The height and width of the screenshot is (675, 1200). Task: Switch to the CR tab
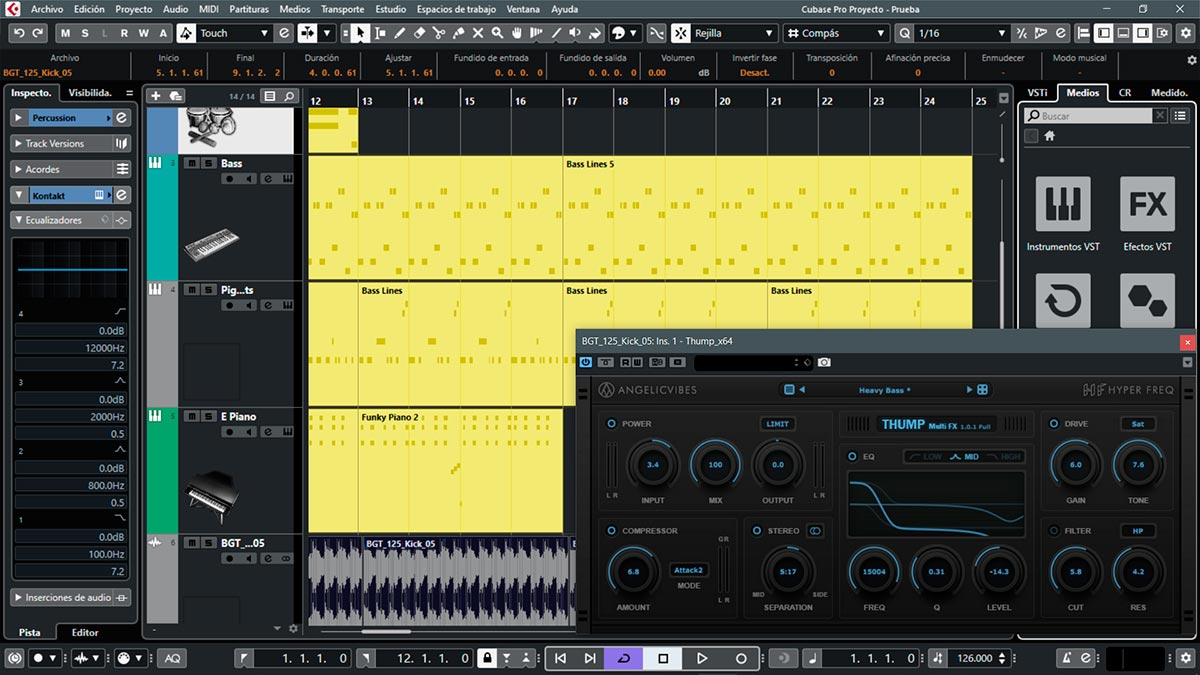[x=1125, y=92]
